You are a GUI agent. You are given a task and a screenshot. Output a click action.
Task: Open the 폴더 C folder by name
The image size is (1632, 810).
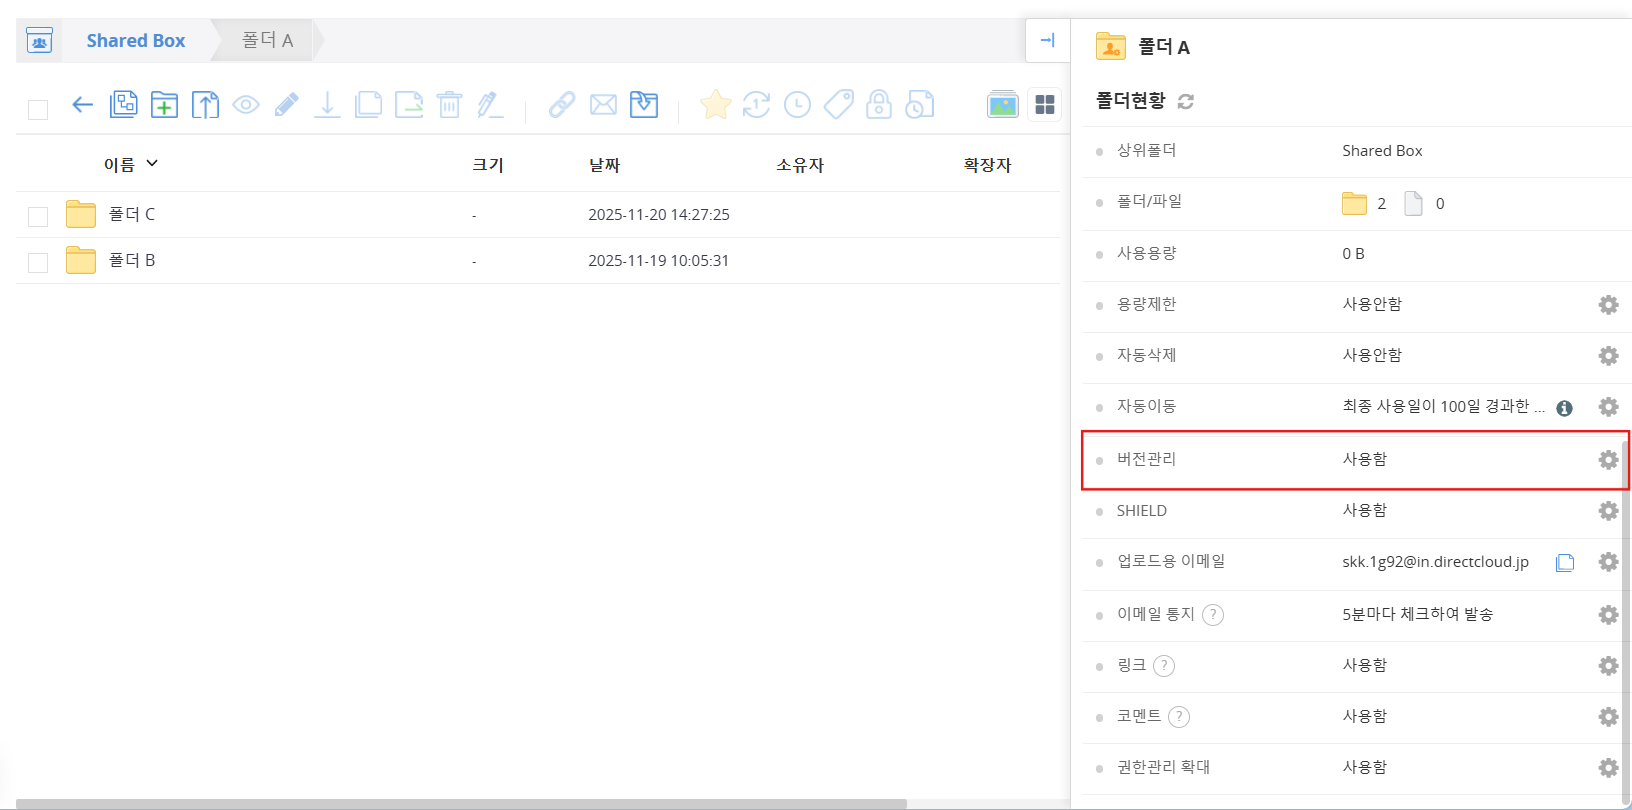pyautogui.click(x=131, y=214)
